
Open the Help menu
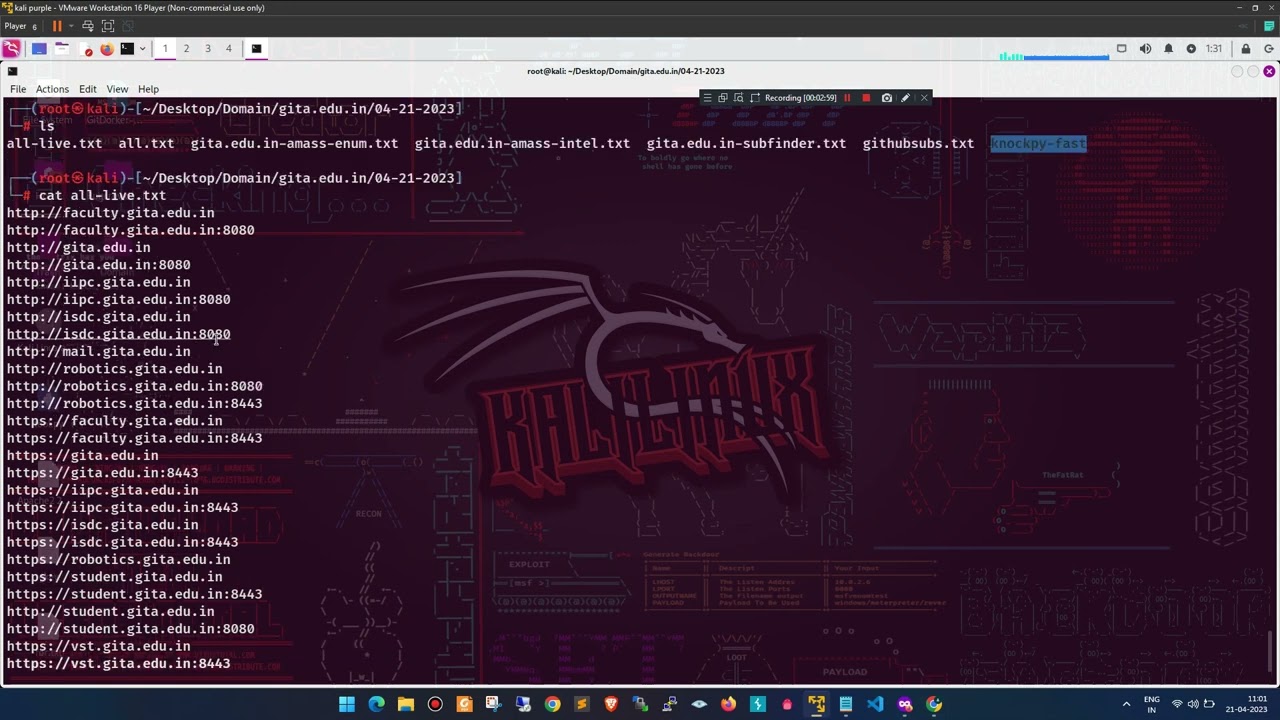tap(148, 89)
